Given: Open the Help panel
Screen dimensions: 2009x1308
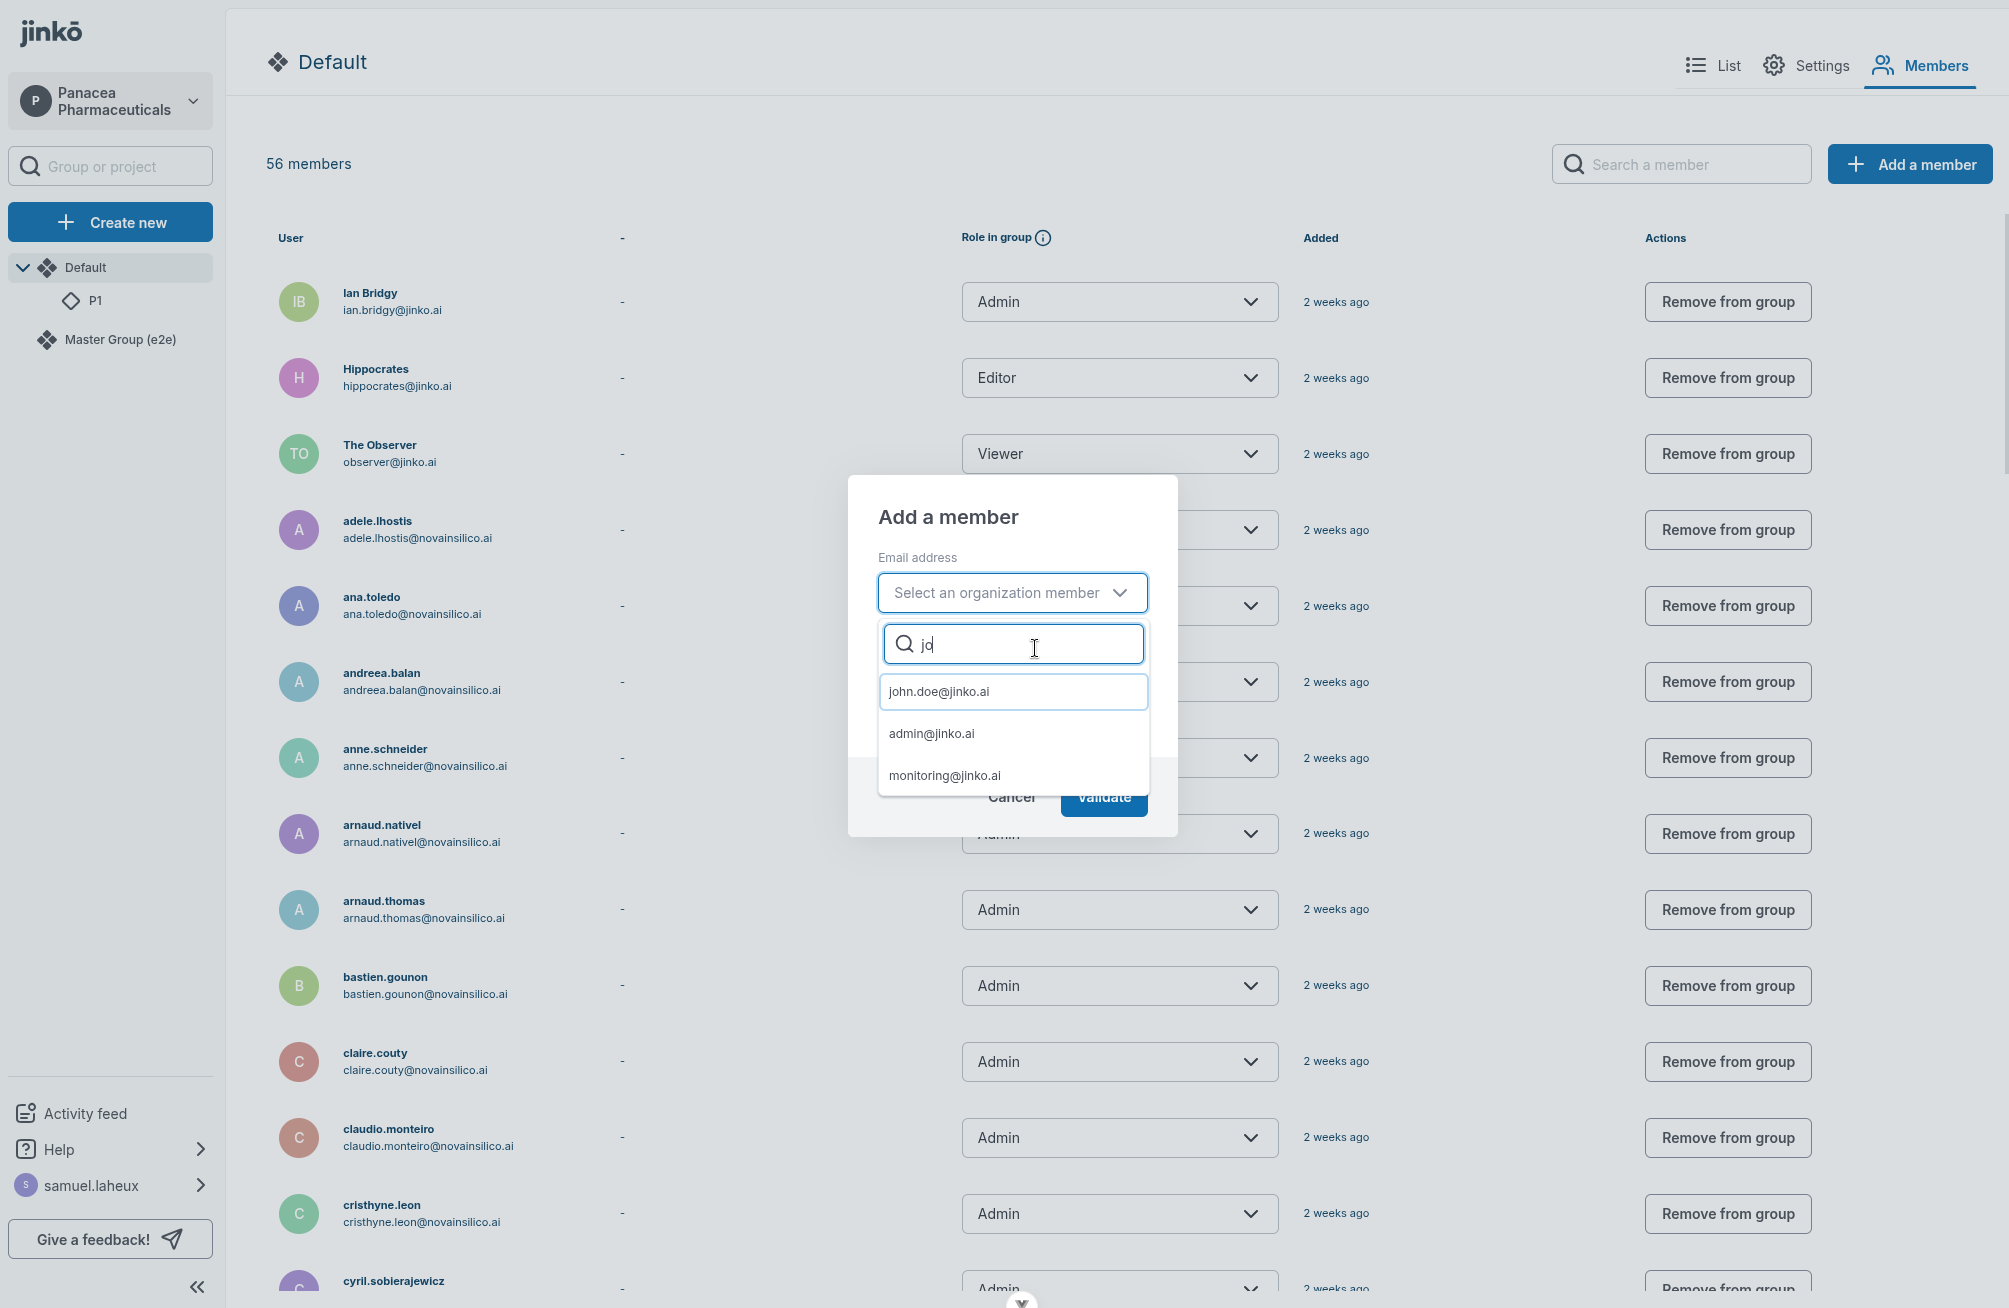Looking at the screenshot, I should [60, 1149].
